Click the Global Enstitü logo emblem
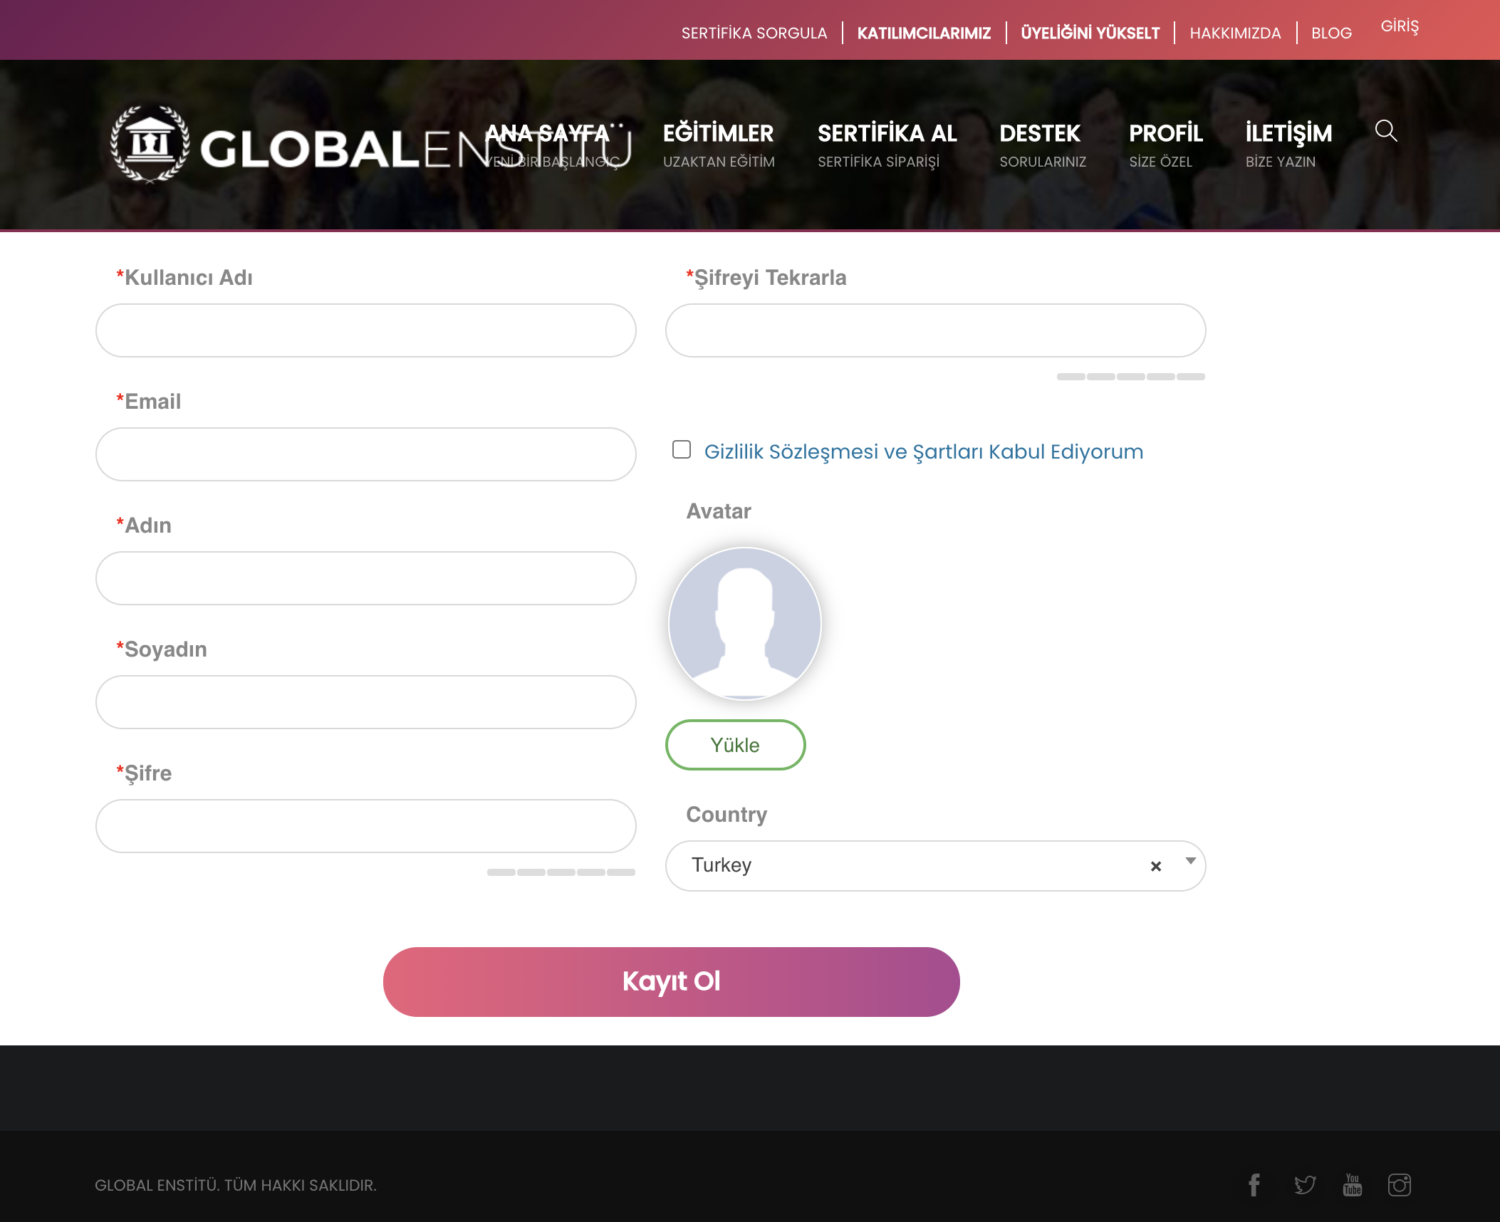The width and height of the screenshot is (1500, 1222). click(x=150, y=144)
